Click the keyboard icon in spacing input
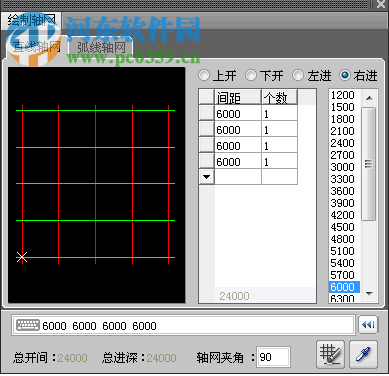This screenshot has width=389, height=376. [x=28, y=325]
